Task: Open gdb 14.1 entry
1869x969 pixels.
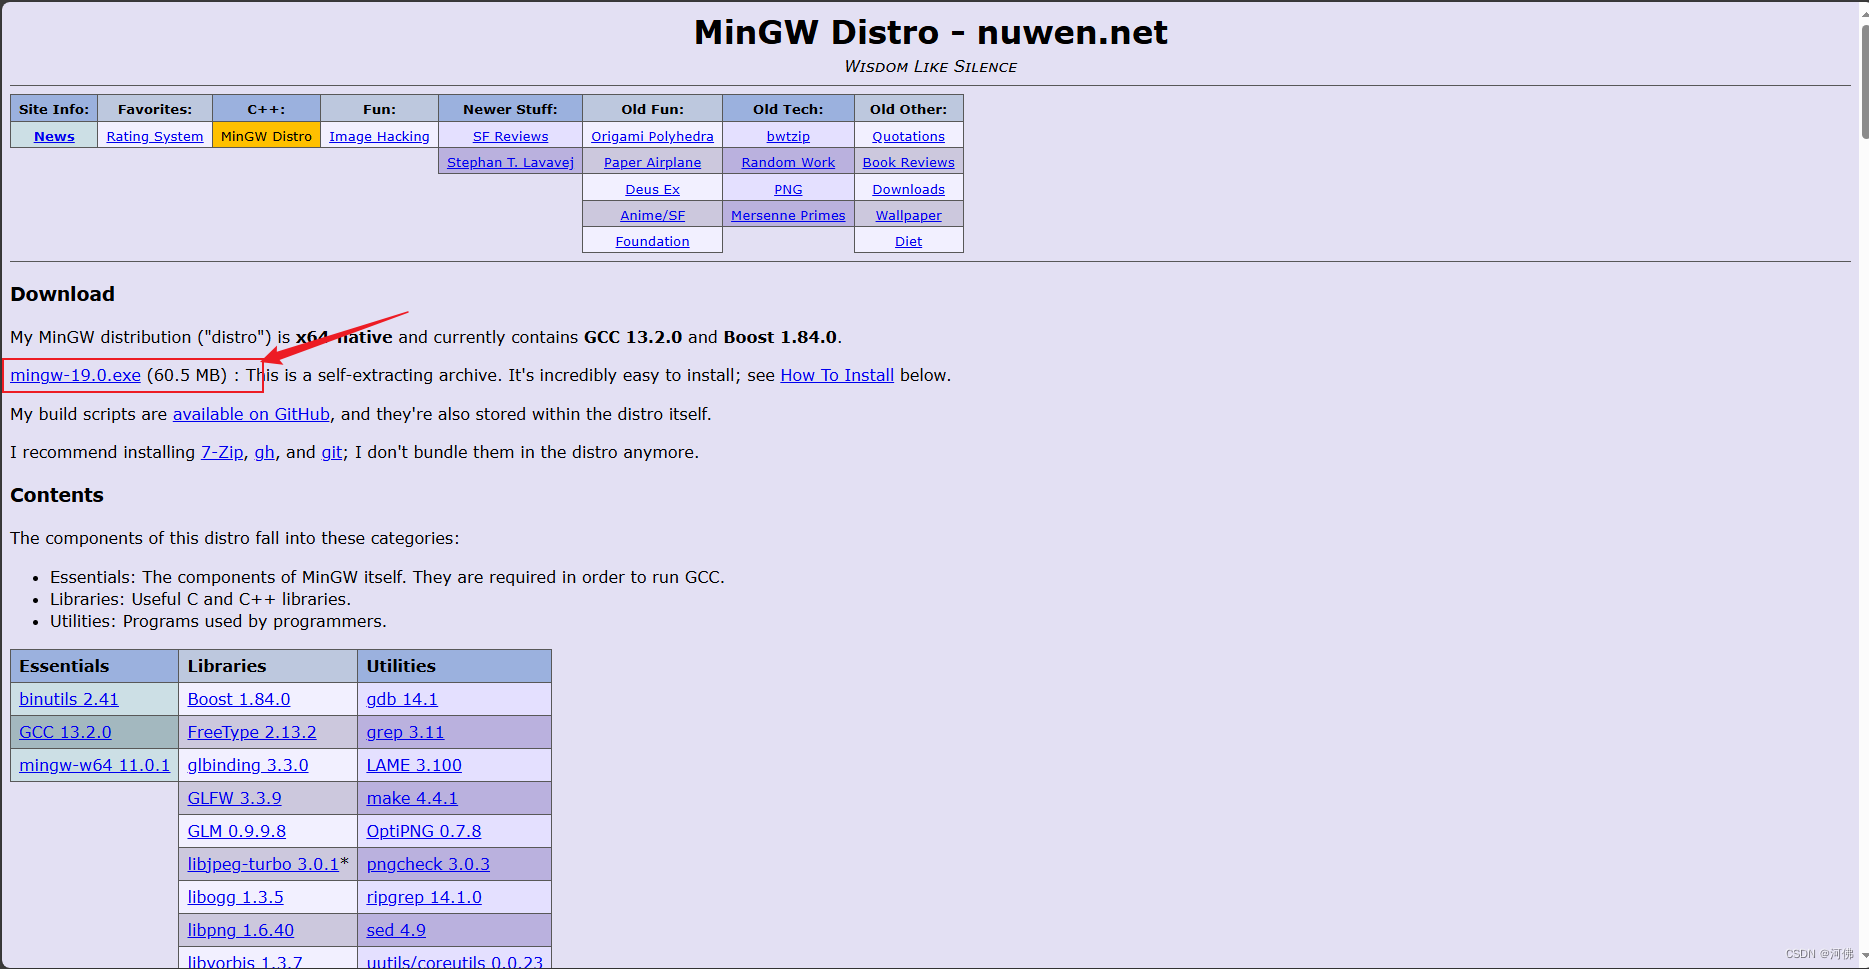Action: [402, 699]
